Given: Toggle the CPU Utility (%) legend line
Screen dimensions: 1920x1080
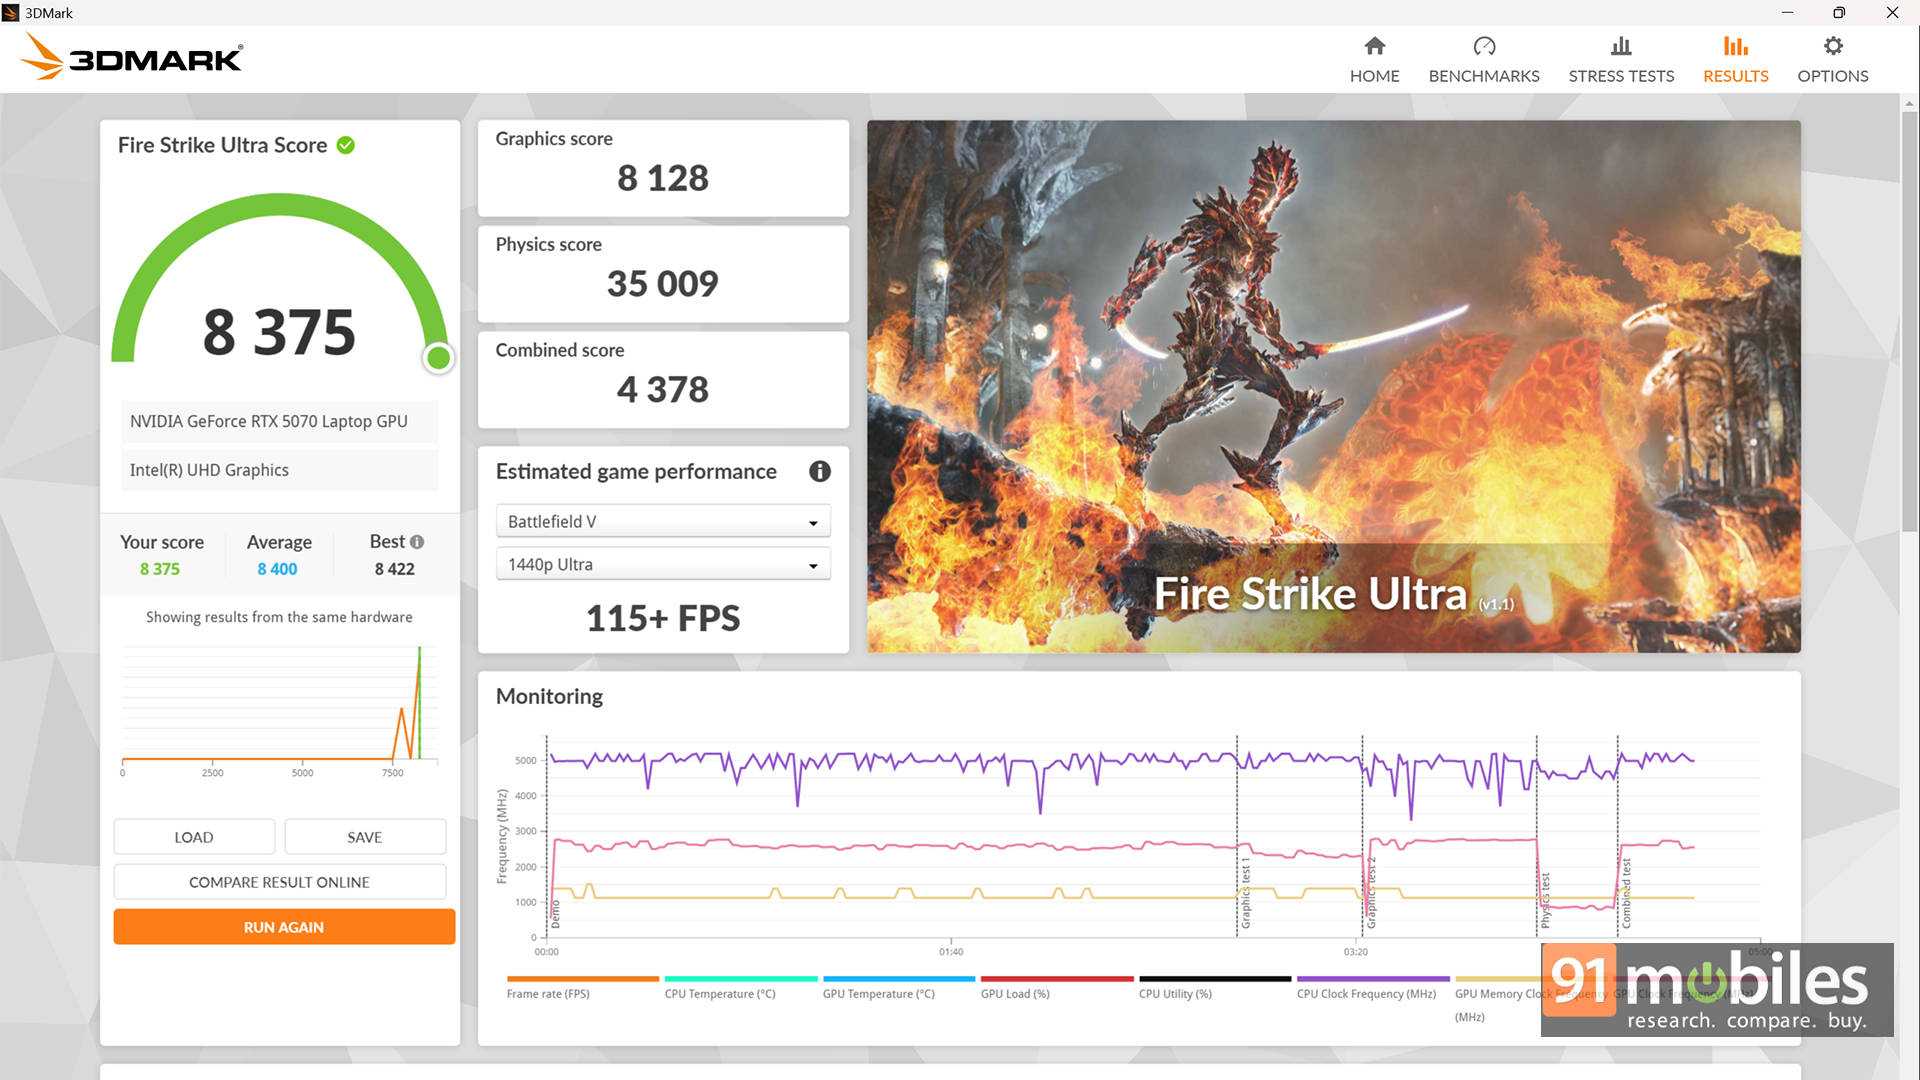Looking at the screenshot, I should (x=1214, y=986).
